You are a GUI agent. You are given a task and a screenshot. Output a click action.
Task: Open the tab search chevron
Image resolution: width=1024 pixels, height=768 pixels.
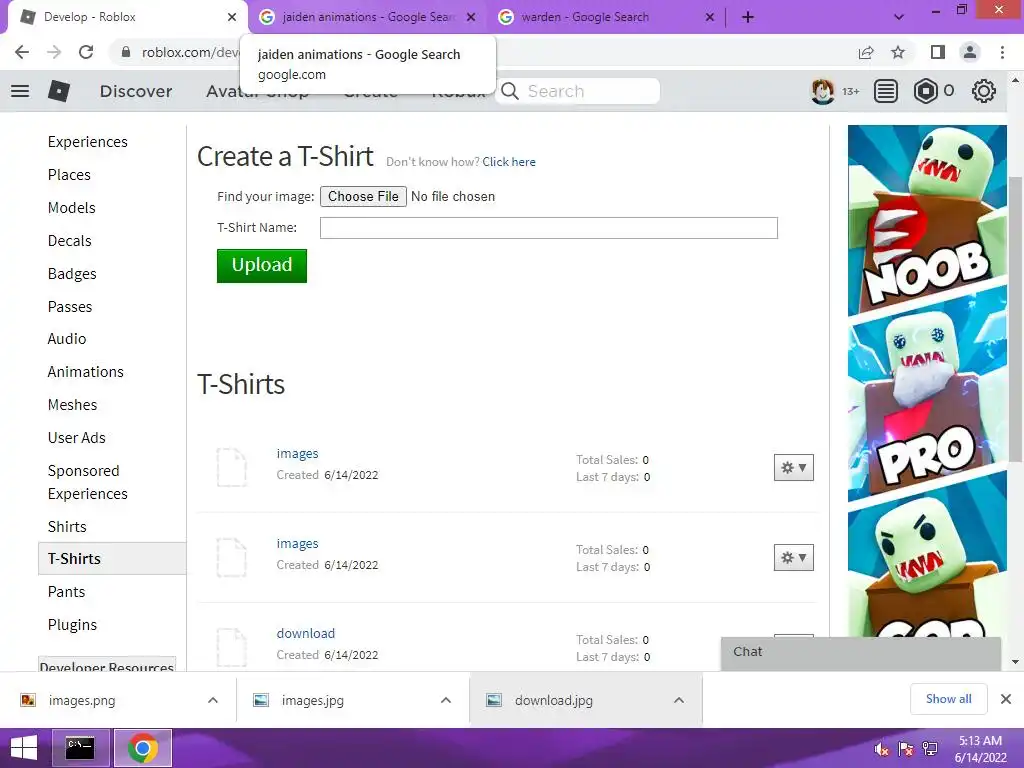tap(899, 17)
